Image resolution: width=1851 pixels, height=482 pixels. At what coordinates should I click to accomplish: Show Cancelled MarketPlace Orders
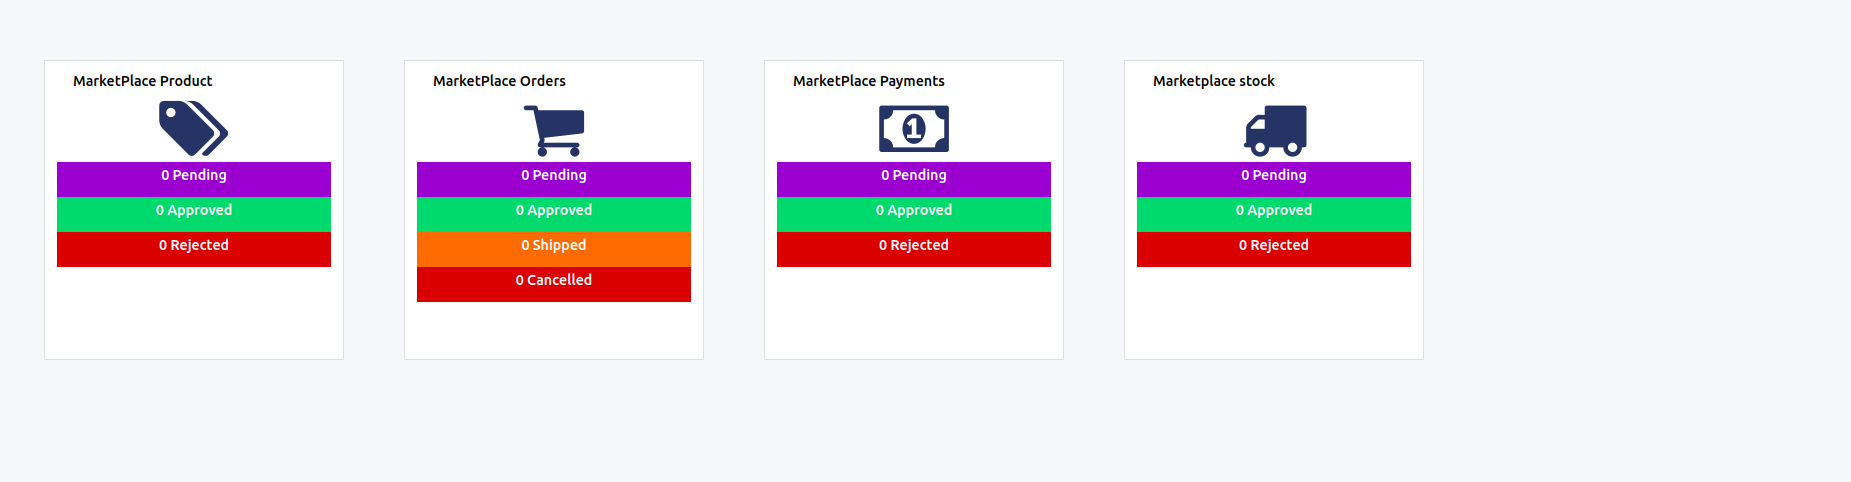click(554, 281)
